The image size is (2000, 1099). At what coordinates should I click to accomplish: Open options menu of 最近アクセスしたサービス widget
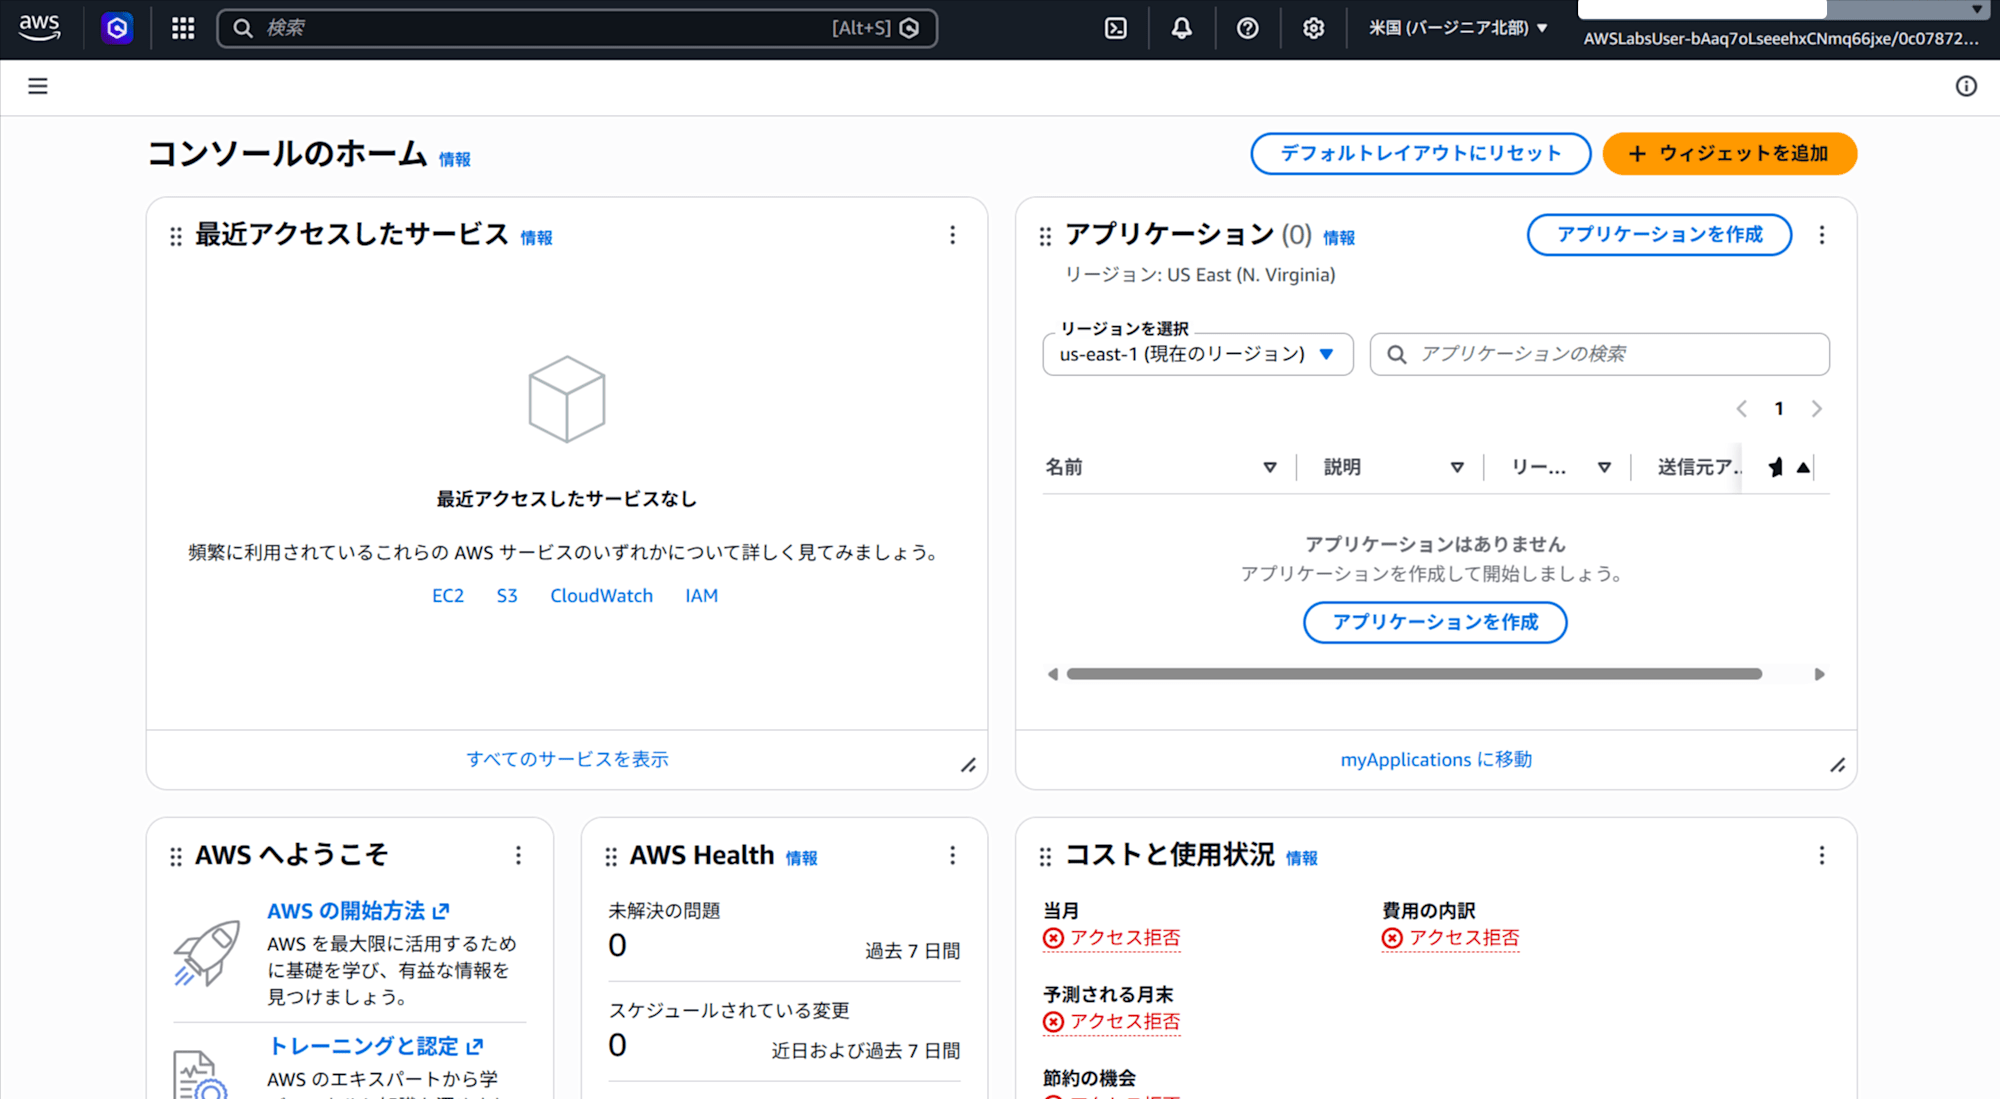click(953, 235)
